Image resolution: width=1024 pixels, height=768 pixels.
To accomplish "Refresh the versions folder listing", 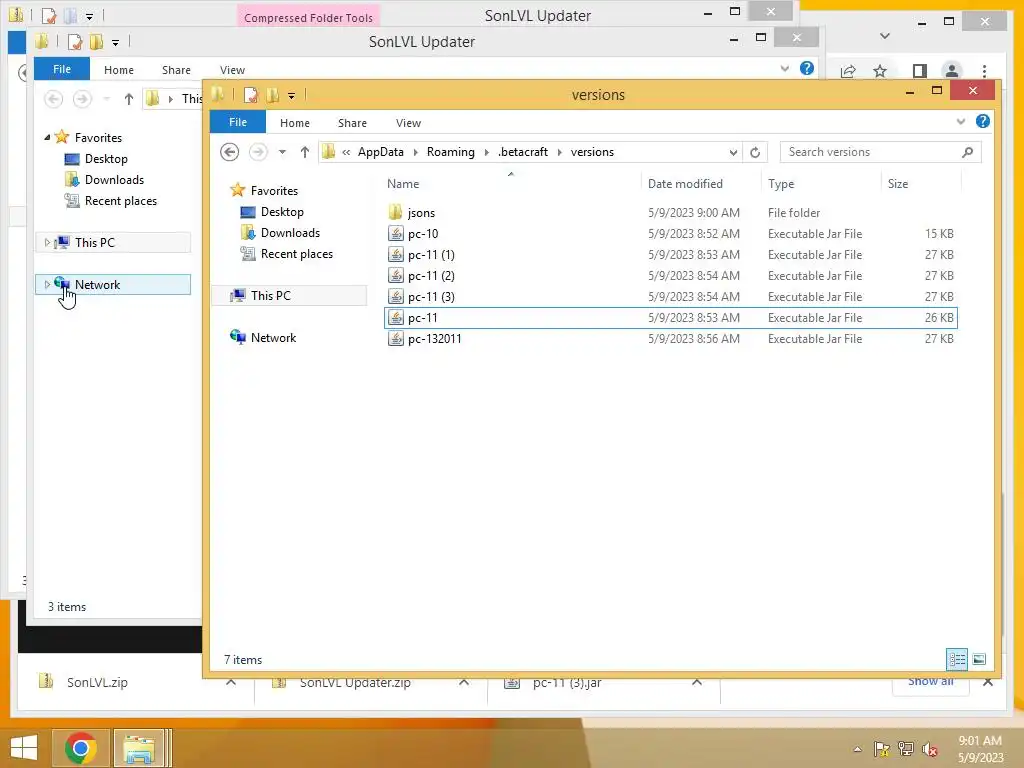I will [755, 152].
